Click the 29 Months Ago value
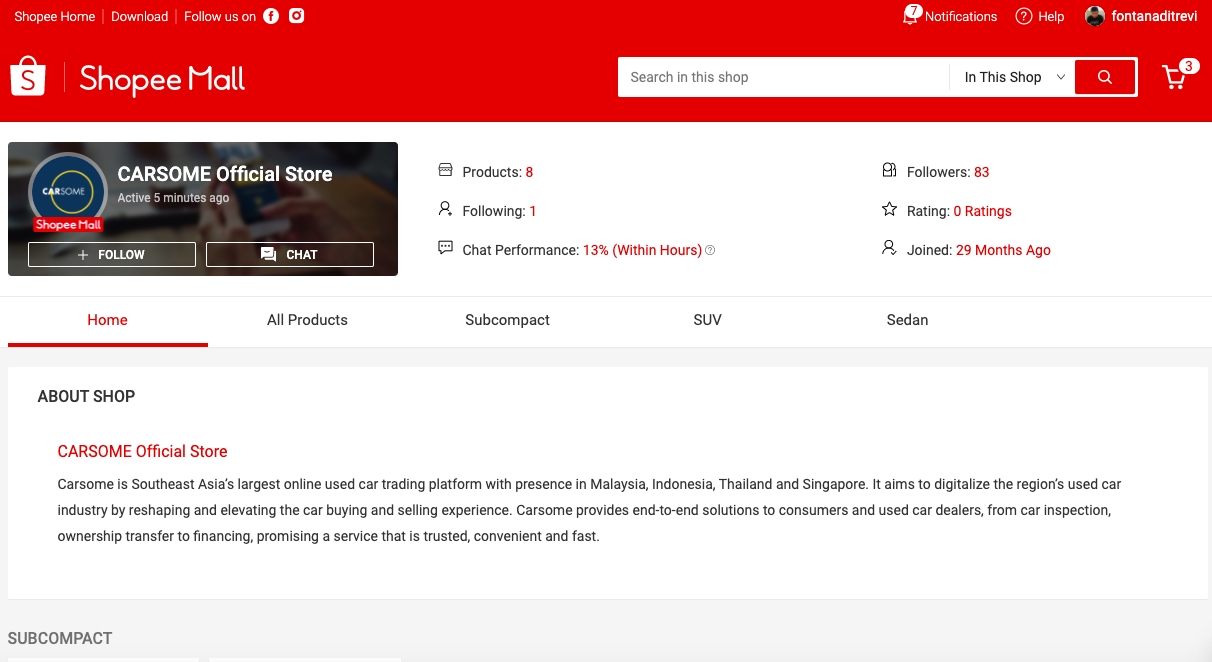 pyautogui.click(x=1003, y=250)
